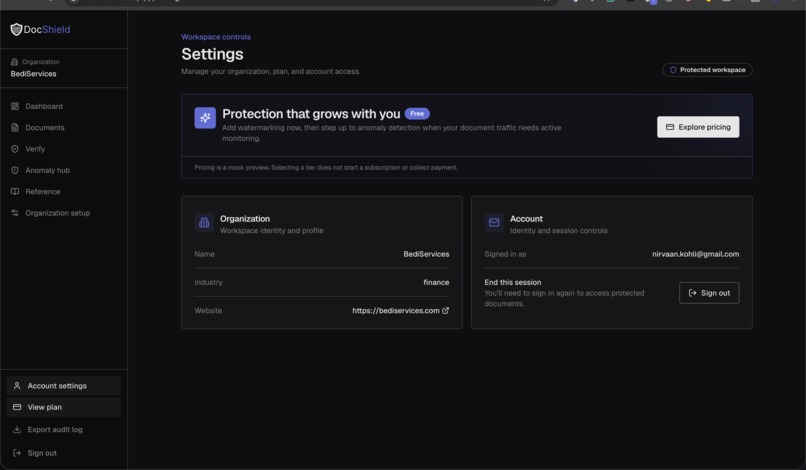Click the finance industry value
The height and width of the screenshot is (470, 806).
tap(436, 282)
